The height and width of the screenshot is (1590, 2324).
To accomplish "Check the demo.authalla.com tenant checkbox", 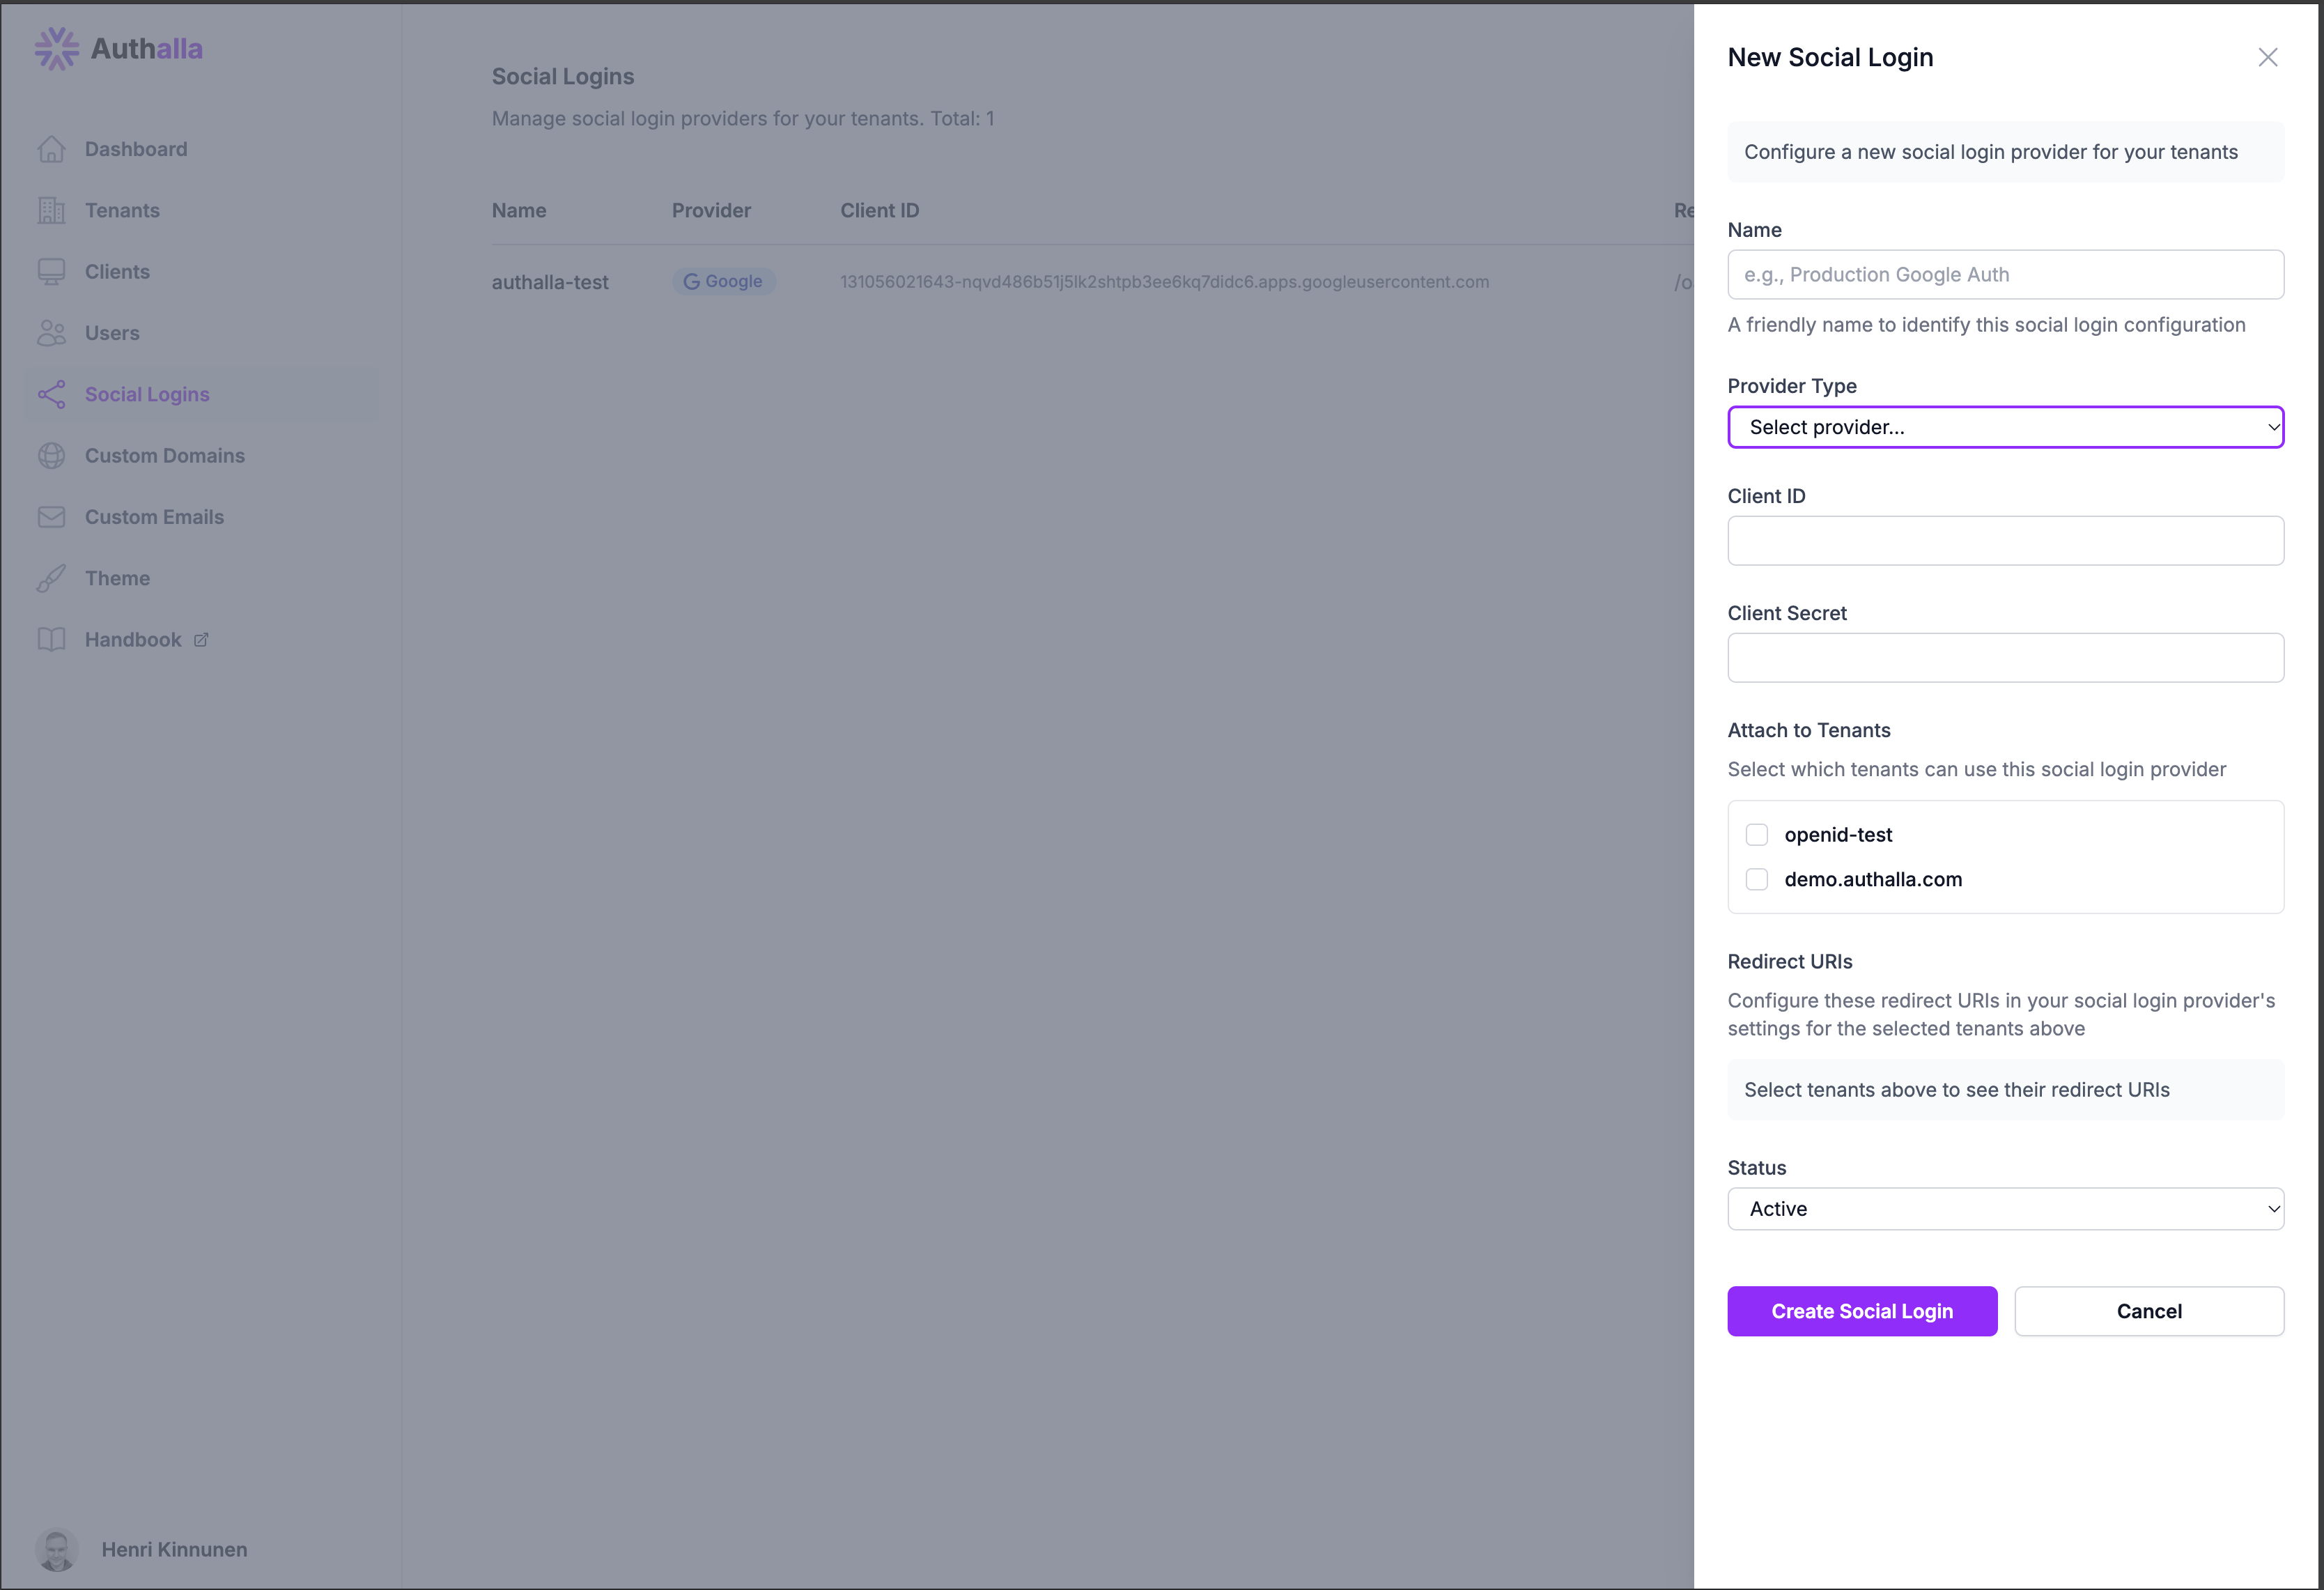I will click(x=1756, y=879).
